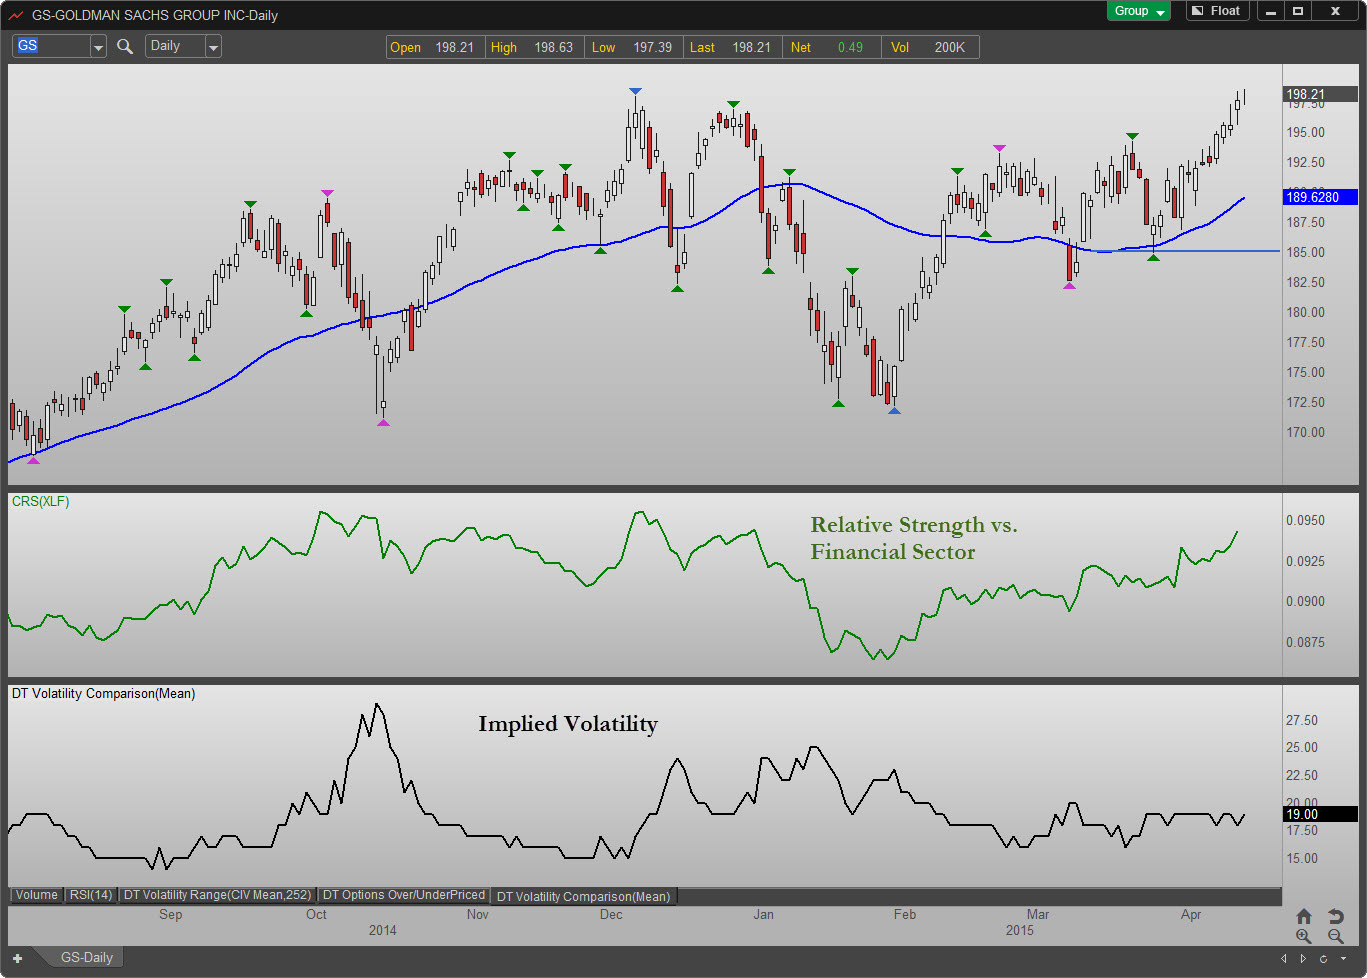The height and width of the screenshot is (978, 1367).
Task: Zoom in on the chart
Action: click(x=1304, y=936)
